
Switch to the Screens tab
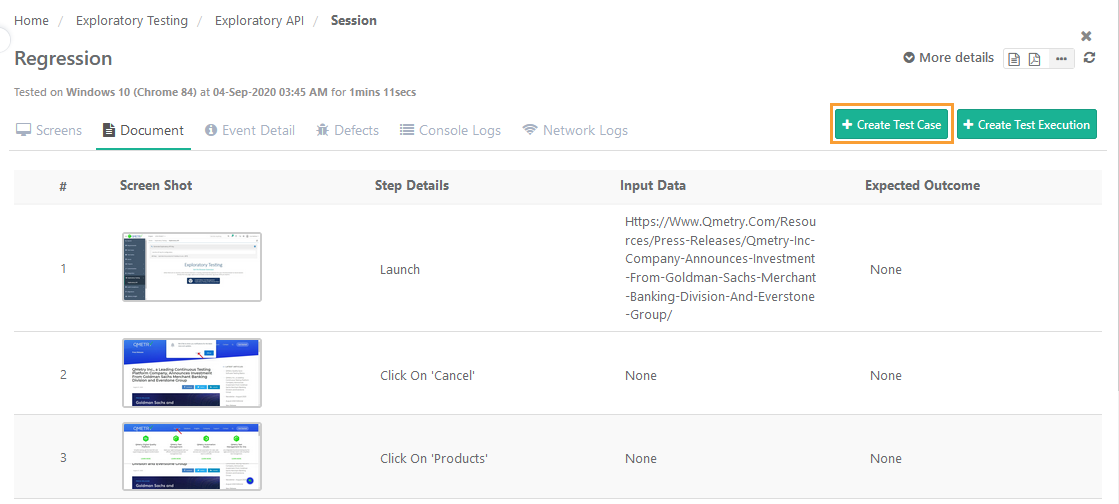tap(49, 131)
